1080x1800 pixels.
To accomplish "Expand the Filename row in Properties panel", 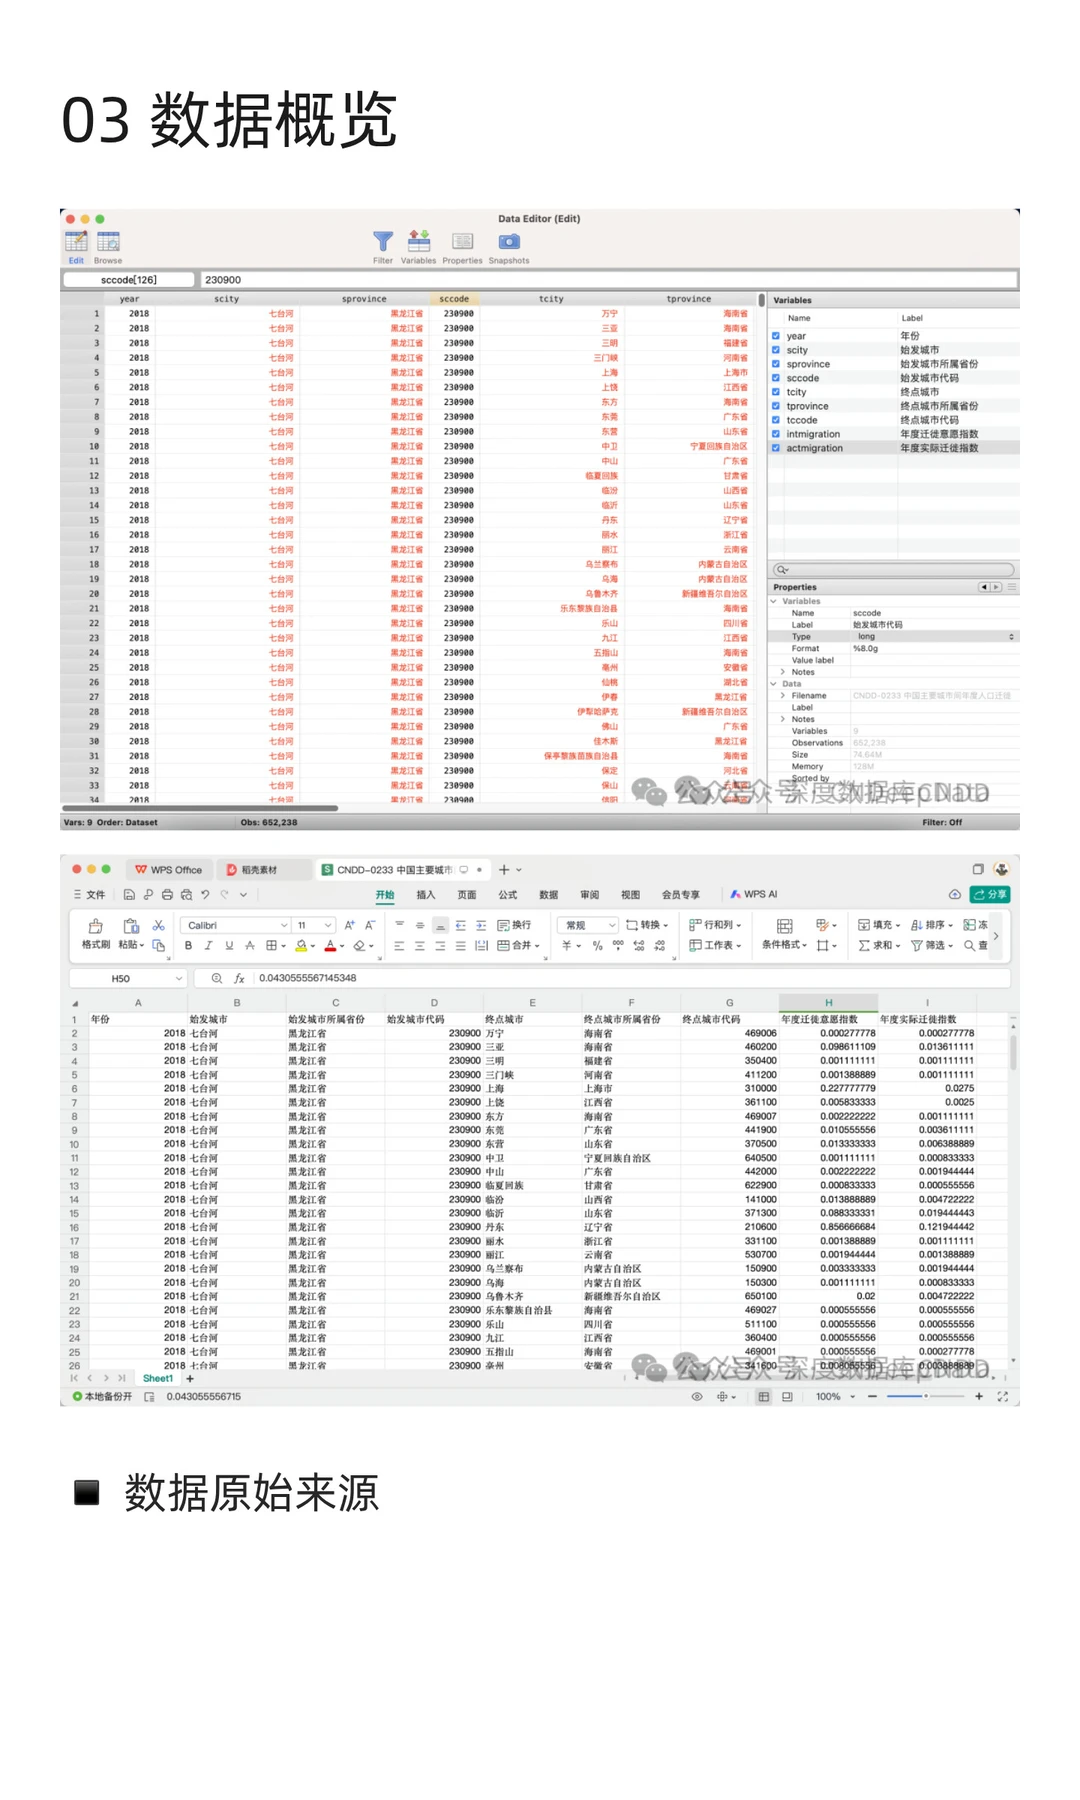I will click(783, 695).
